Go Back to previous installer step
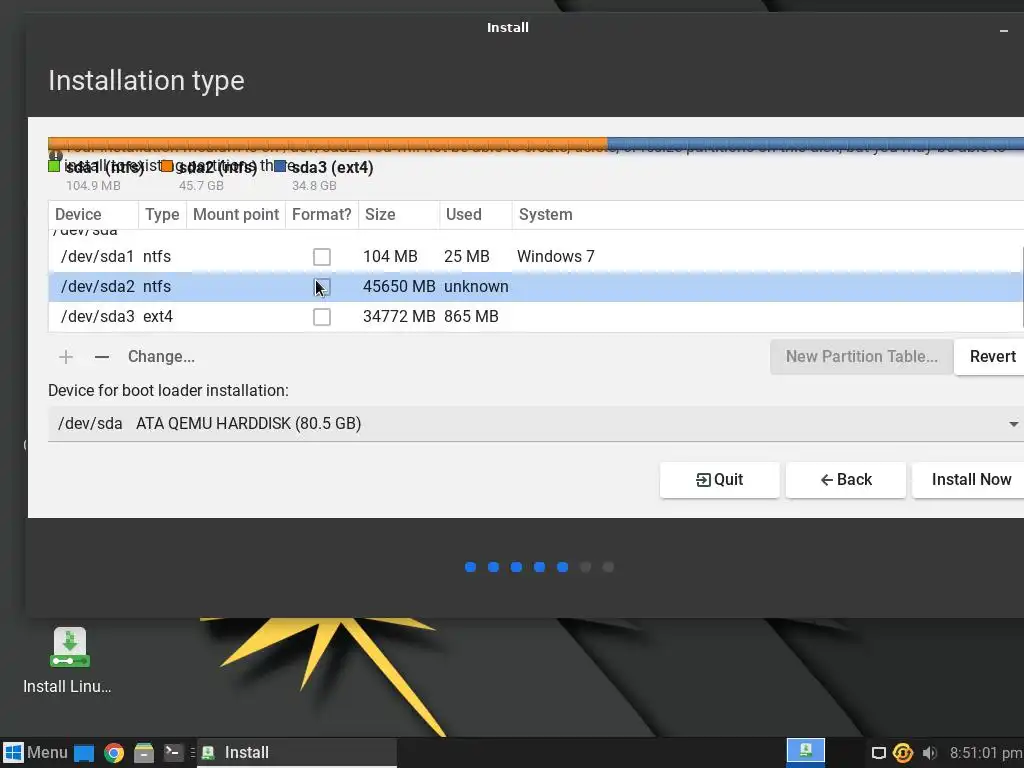 pos(846,480)
